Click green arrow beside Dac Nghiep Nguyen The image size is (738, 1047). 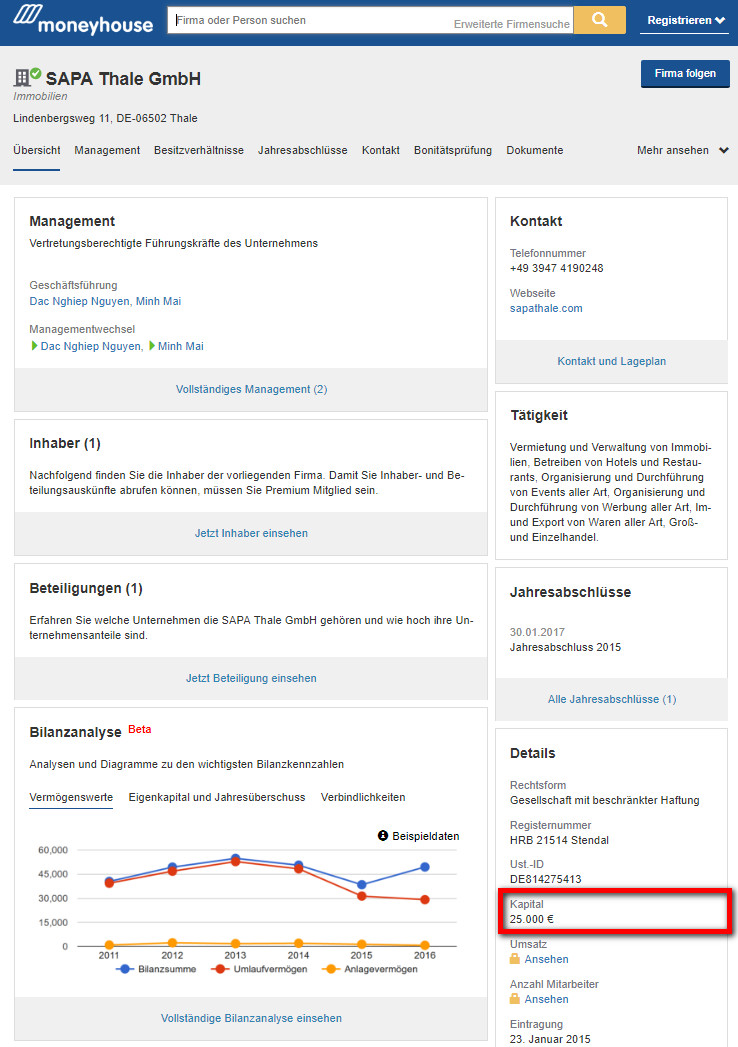(34, 346)
